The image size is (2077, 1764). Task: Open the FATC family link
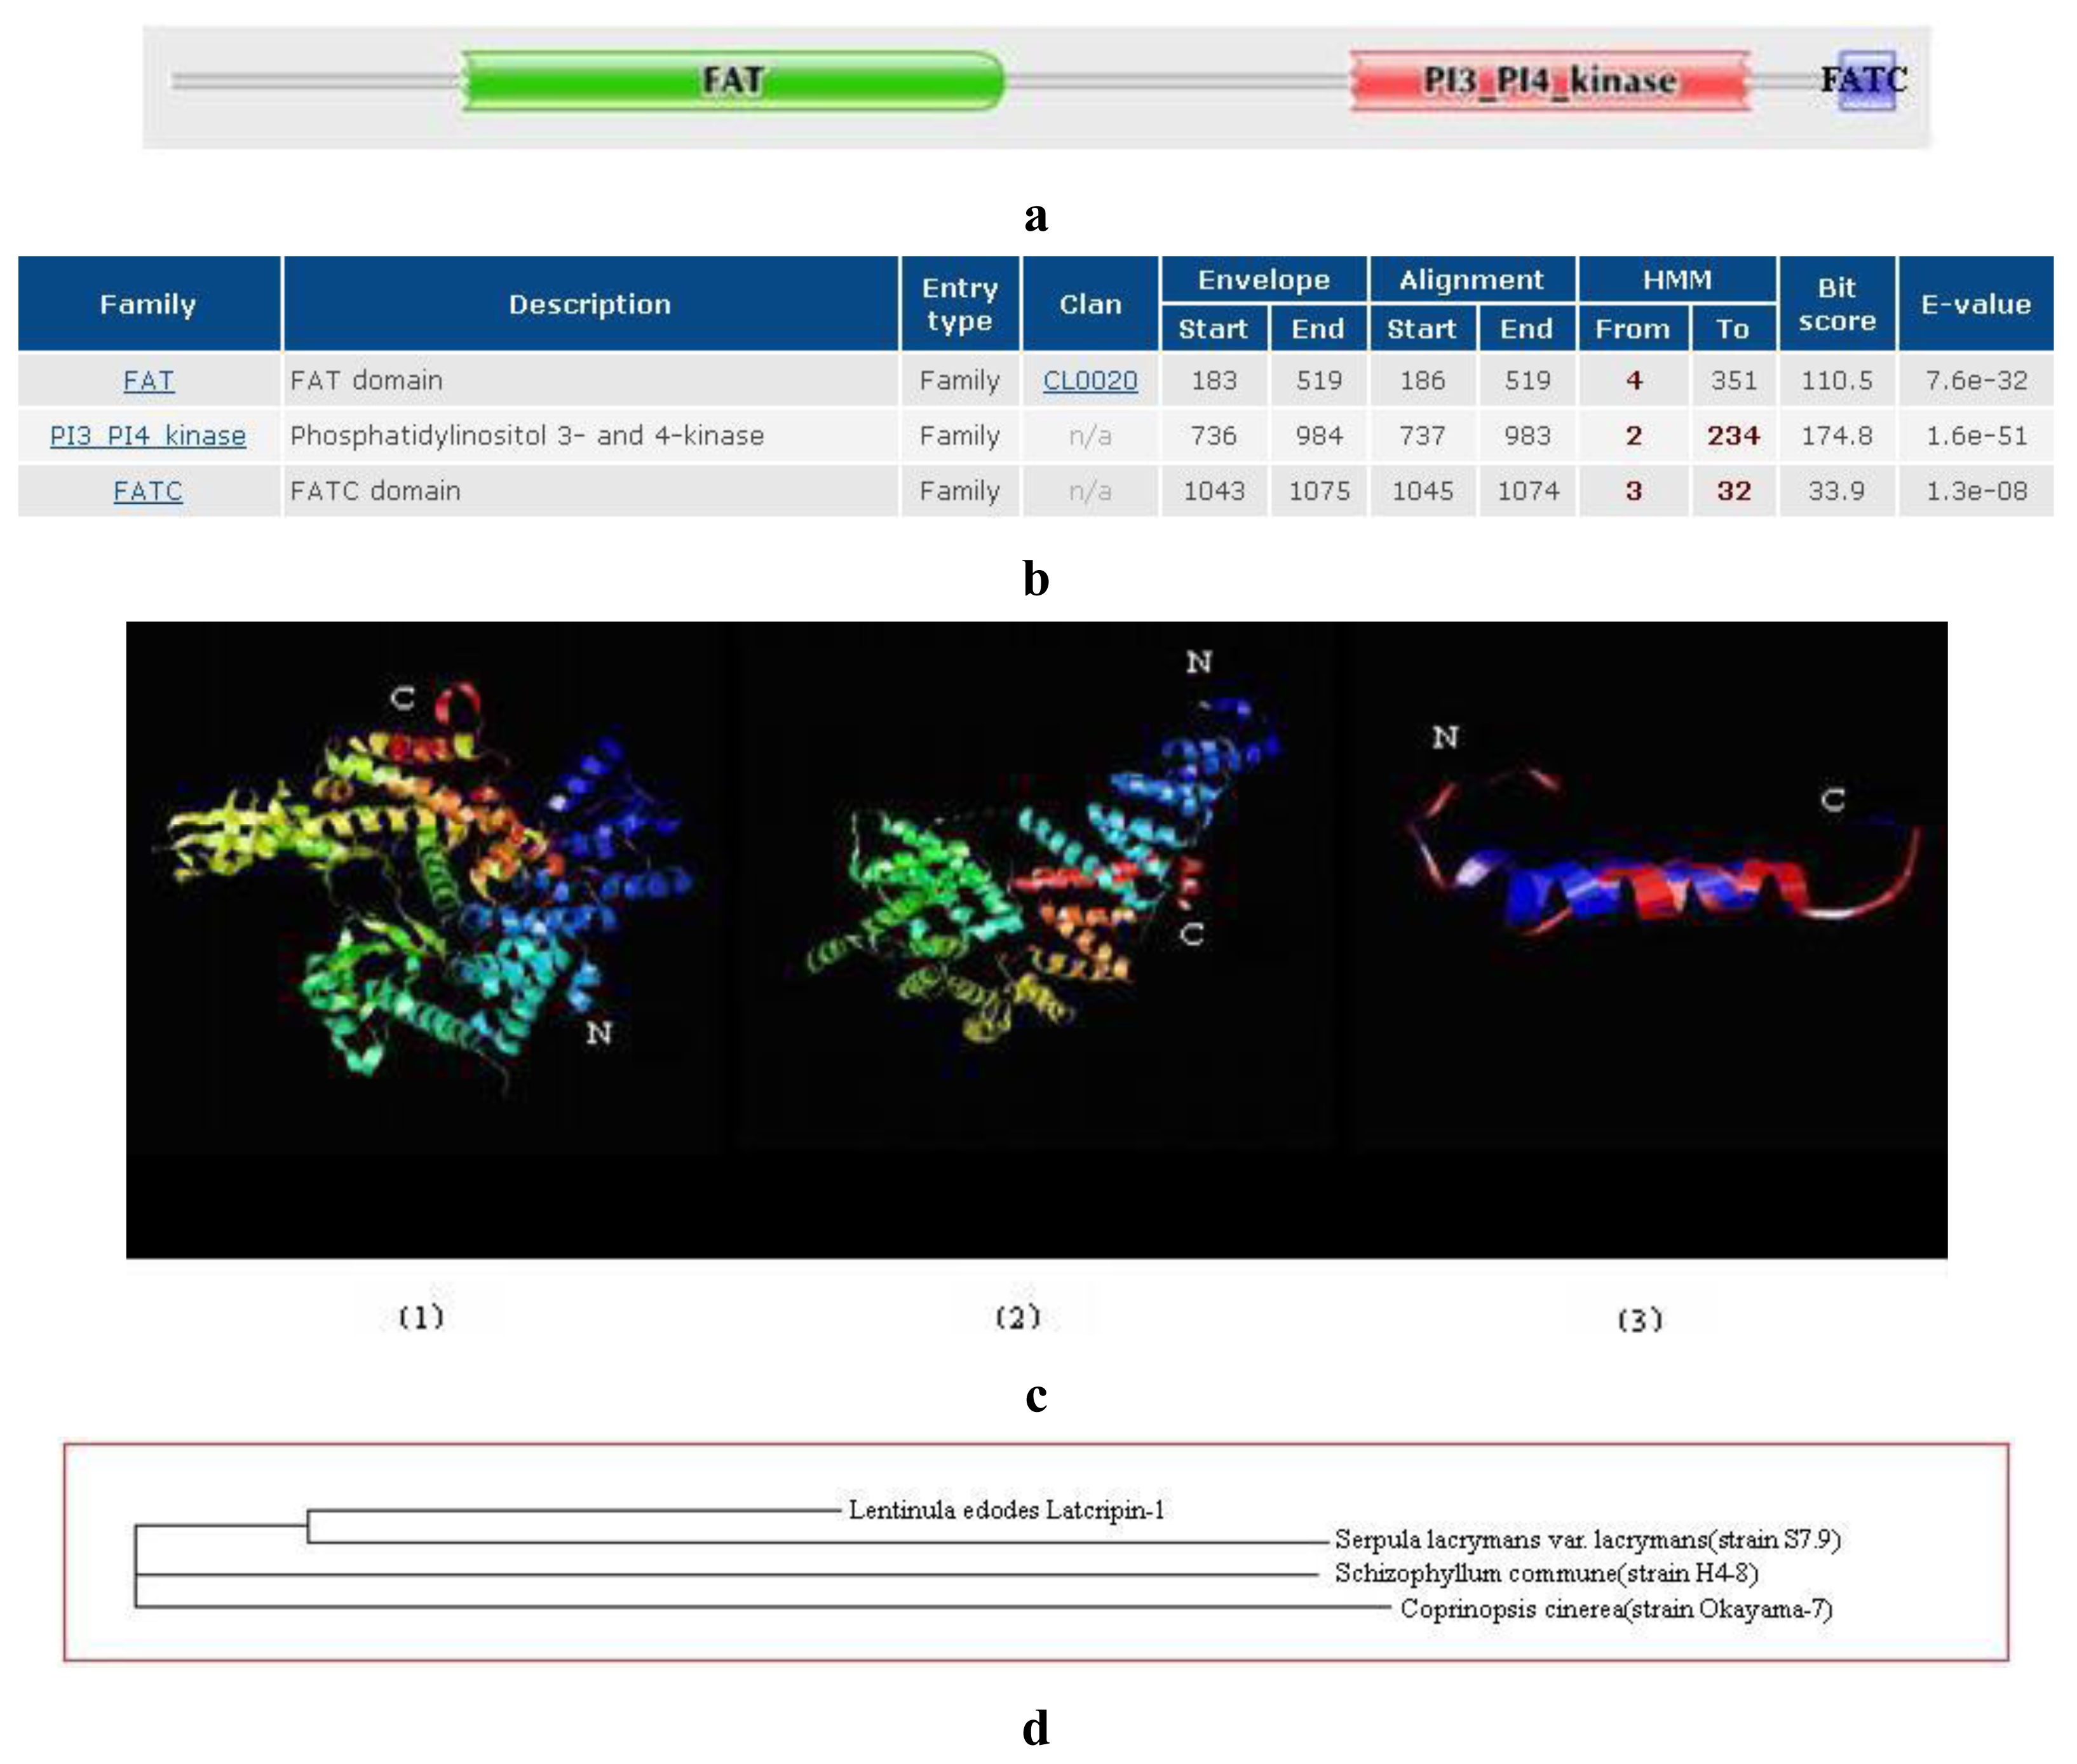[x=148, y=491]
